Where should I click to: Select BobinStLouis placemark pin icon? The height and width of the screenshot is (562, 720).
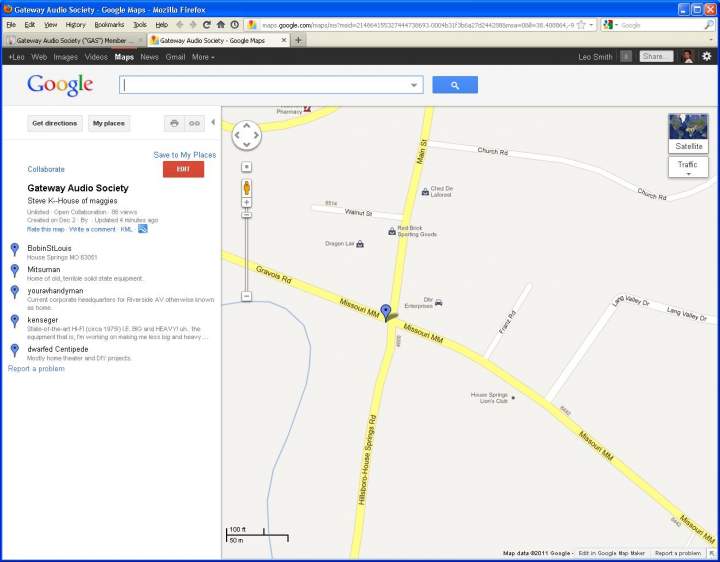(x=15, y=249)
